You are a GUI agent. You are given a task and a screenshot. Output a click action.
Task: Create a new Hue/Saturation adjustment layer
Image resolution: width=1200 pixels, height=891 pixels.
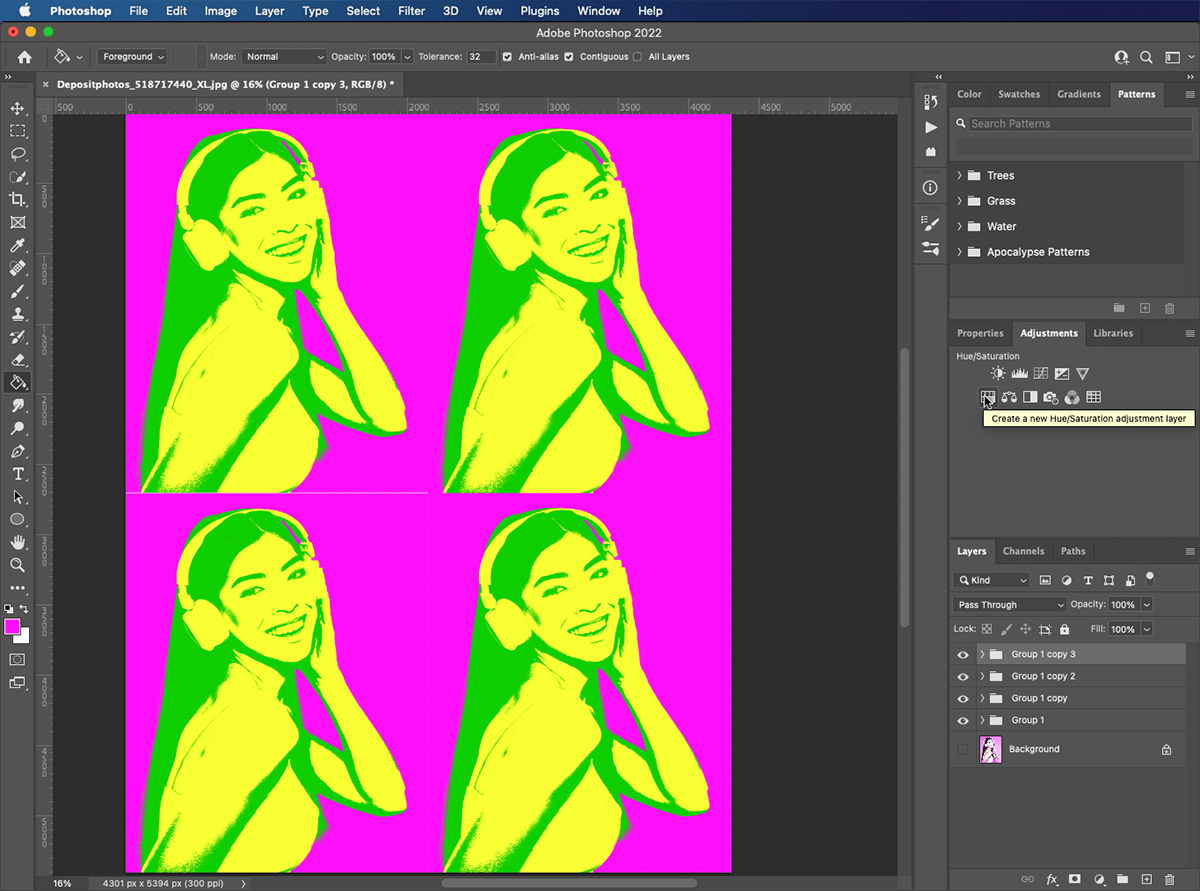[x=987, y=397]
